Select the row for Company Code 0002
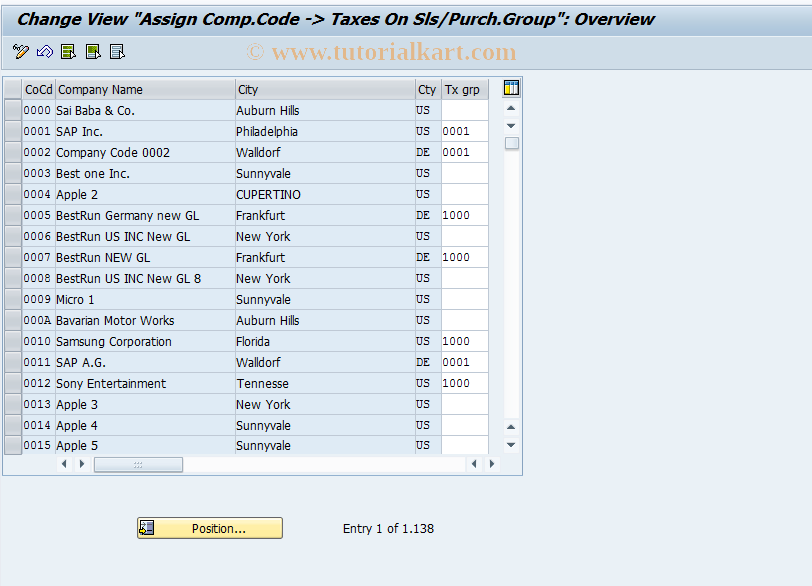812x586 pixels. pyautogui.click(x=13, y=152)
